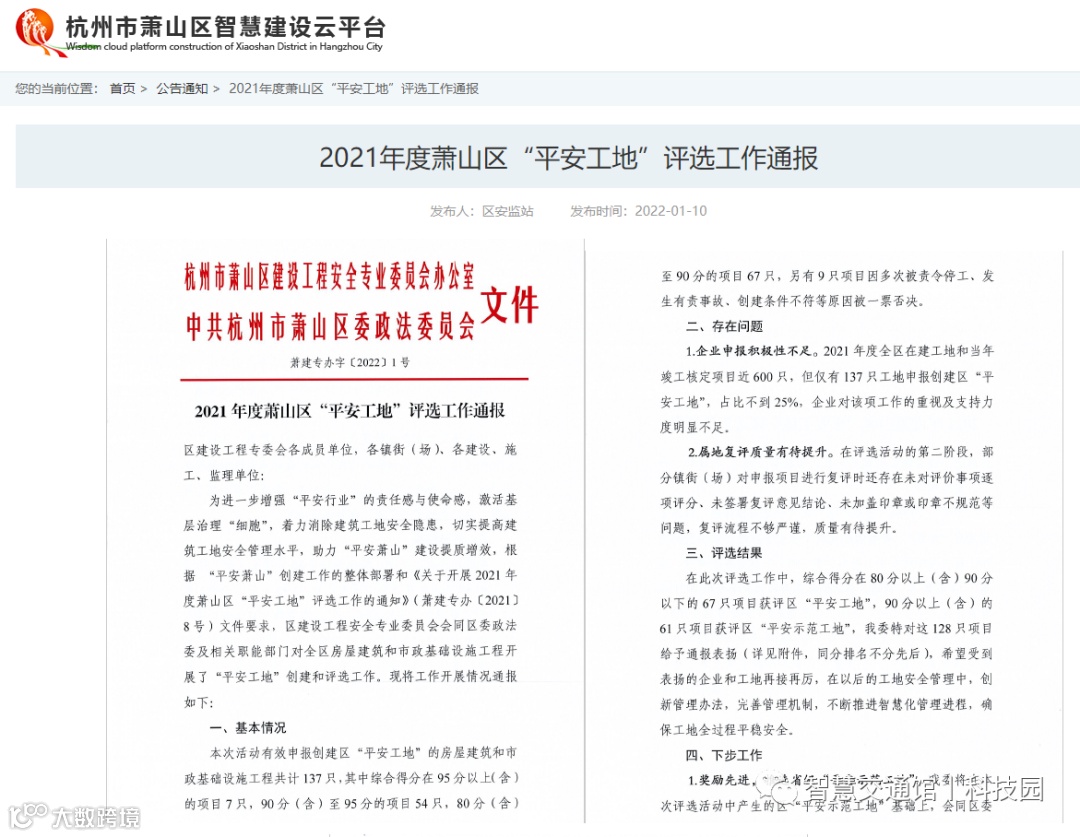Click breadcrumb text 2021年度萧山区"平安工地"评选工作通报
The height and width of the screenshot is (837, 1080).
tap(353, 89)
